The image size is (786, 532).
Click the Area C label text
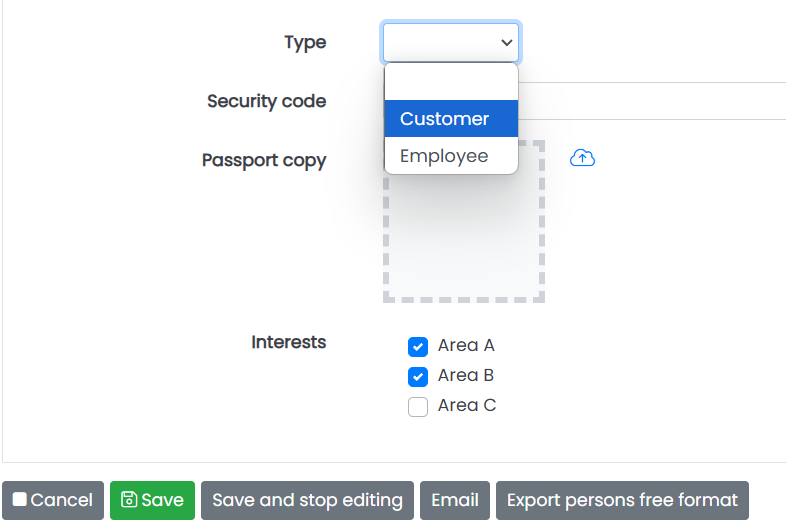pyautogui.click(x=467, y=405)
